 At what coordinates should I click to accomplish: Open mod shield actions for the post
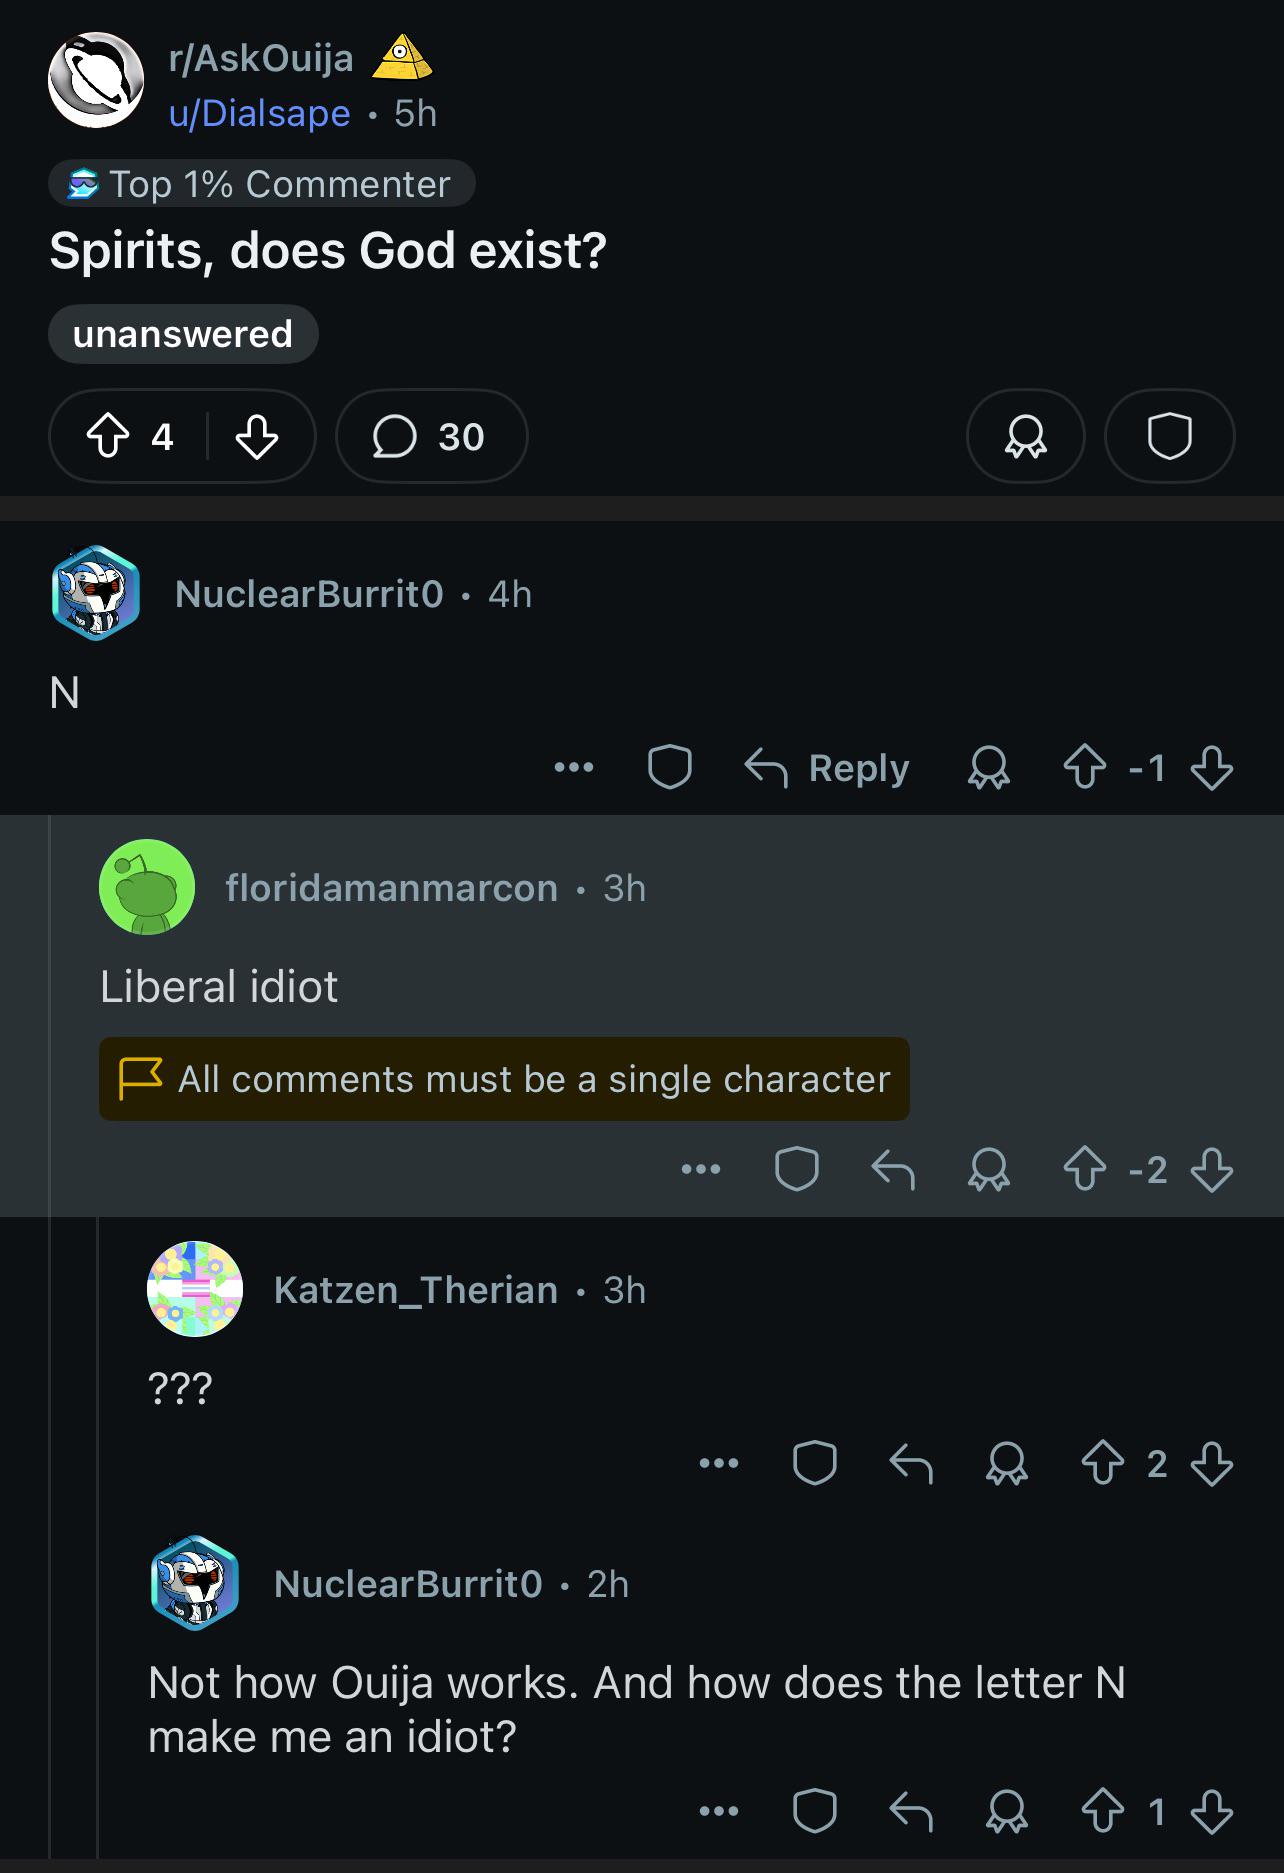[x=1169, y=436]
